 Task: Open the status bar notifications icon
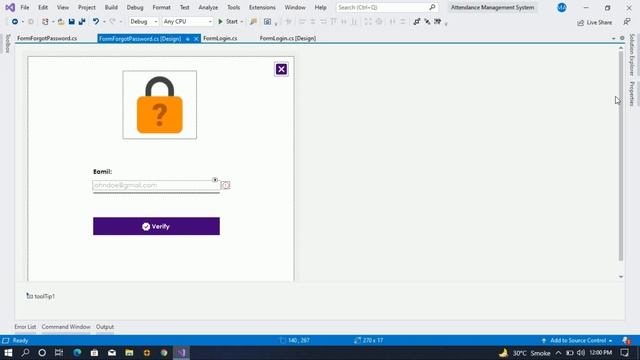[626, 340]
